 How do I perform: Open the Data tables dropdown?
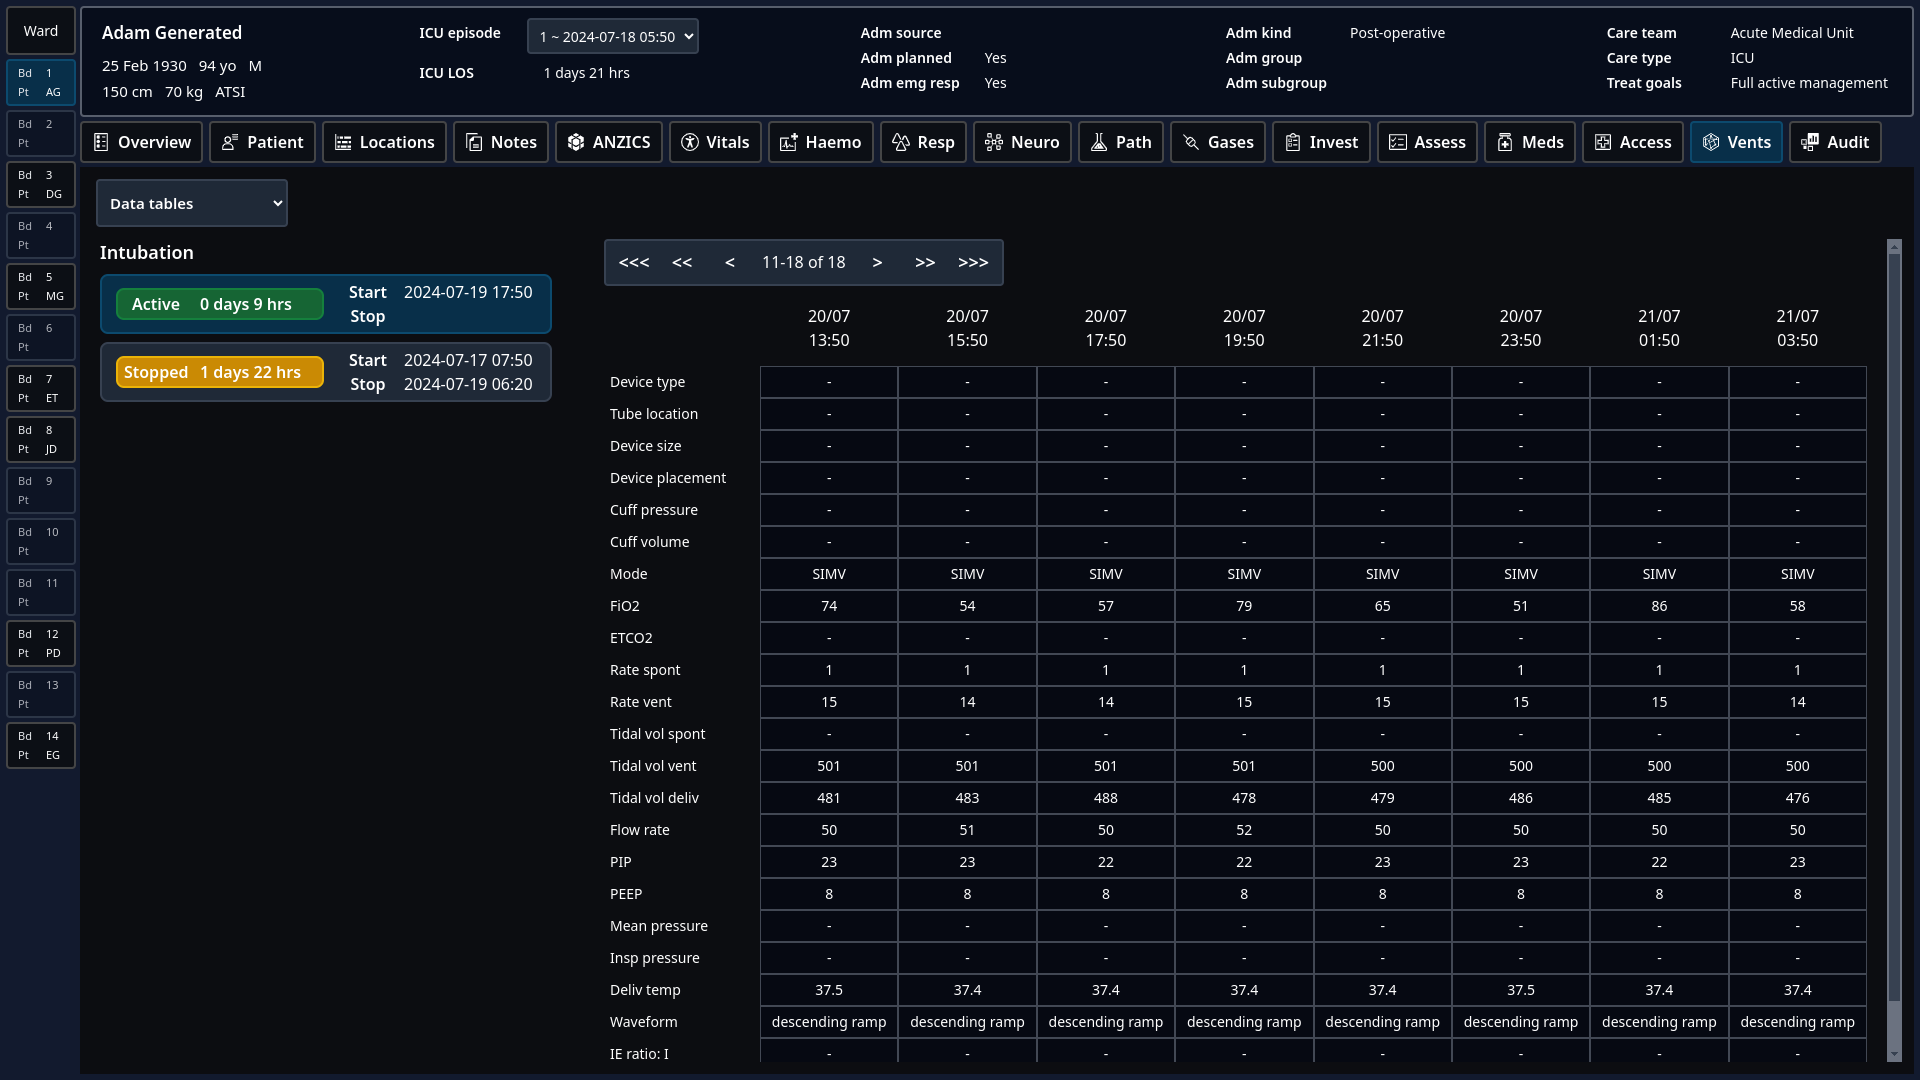(x=192, y=203)
